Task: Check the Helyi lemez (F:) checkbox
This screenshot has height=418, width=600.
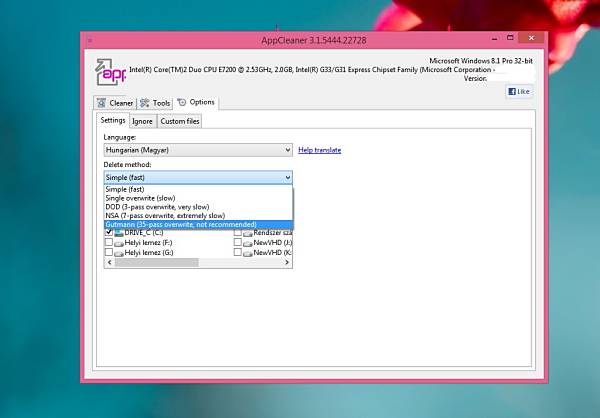Action: pyautogui.click(x=109, y=242)
